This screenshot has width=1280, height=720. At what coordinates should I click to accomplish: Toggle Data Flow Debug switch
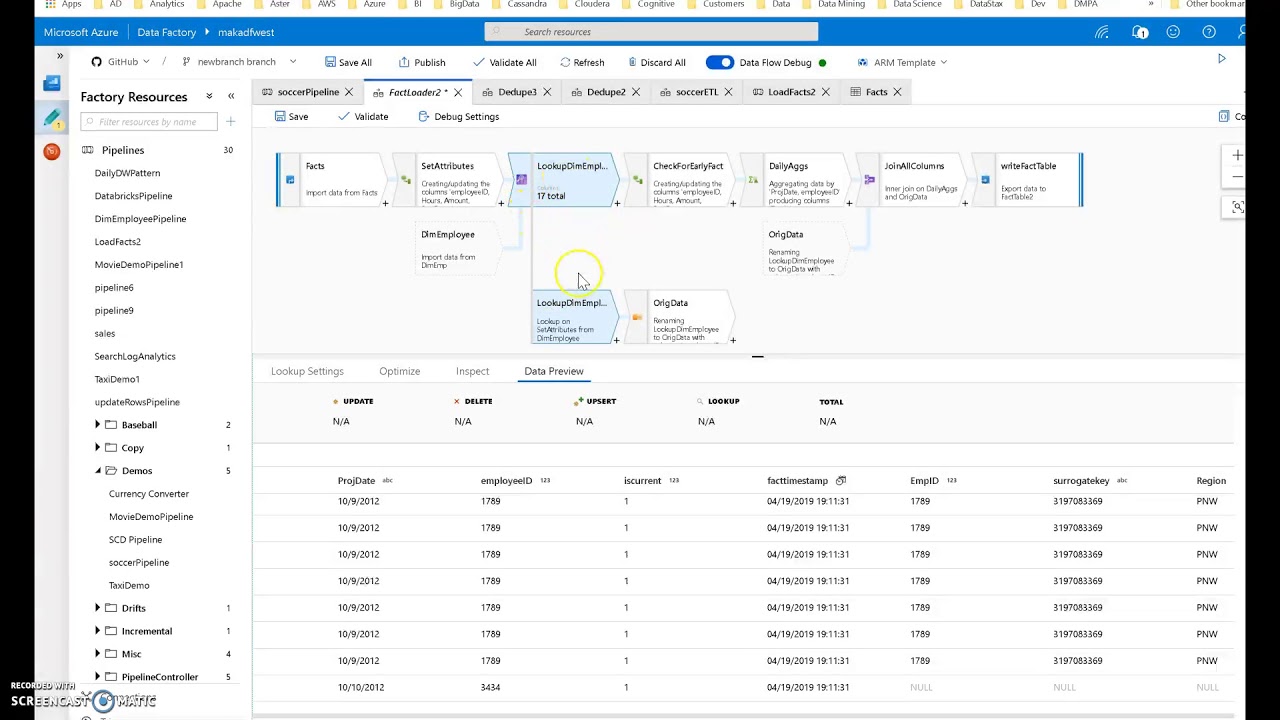pyautogui.click(x=719, y=63)
